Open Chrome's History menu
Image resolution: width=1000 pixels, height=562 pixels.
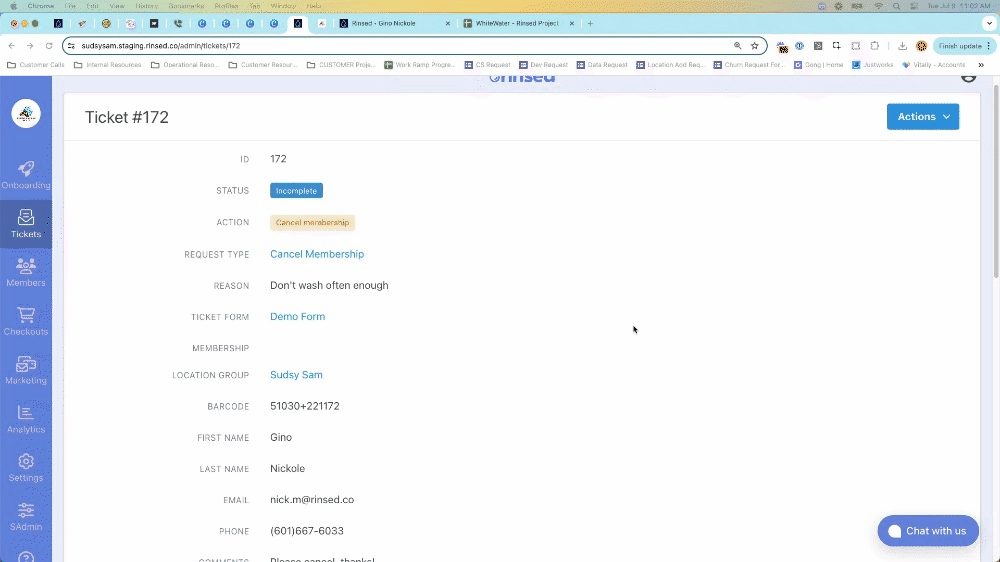[146, 6]
